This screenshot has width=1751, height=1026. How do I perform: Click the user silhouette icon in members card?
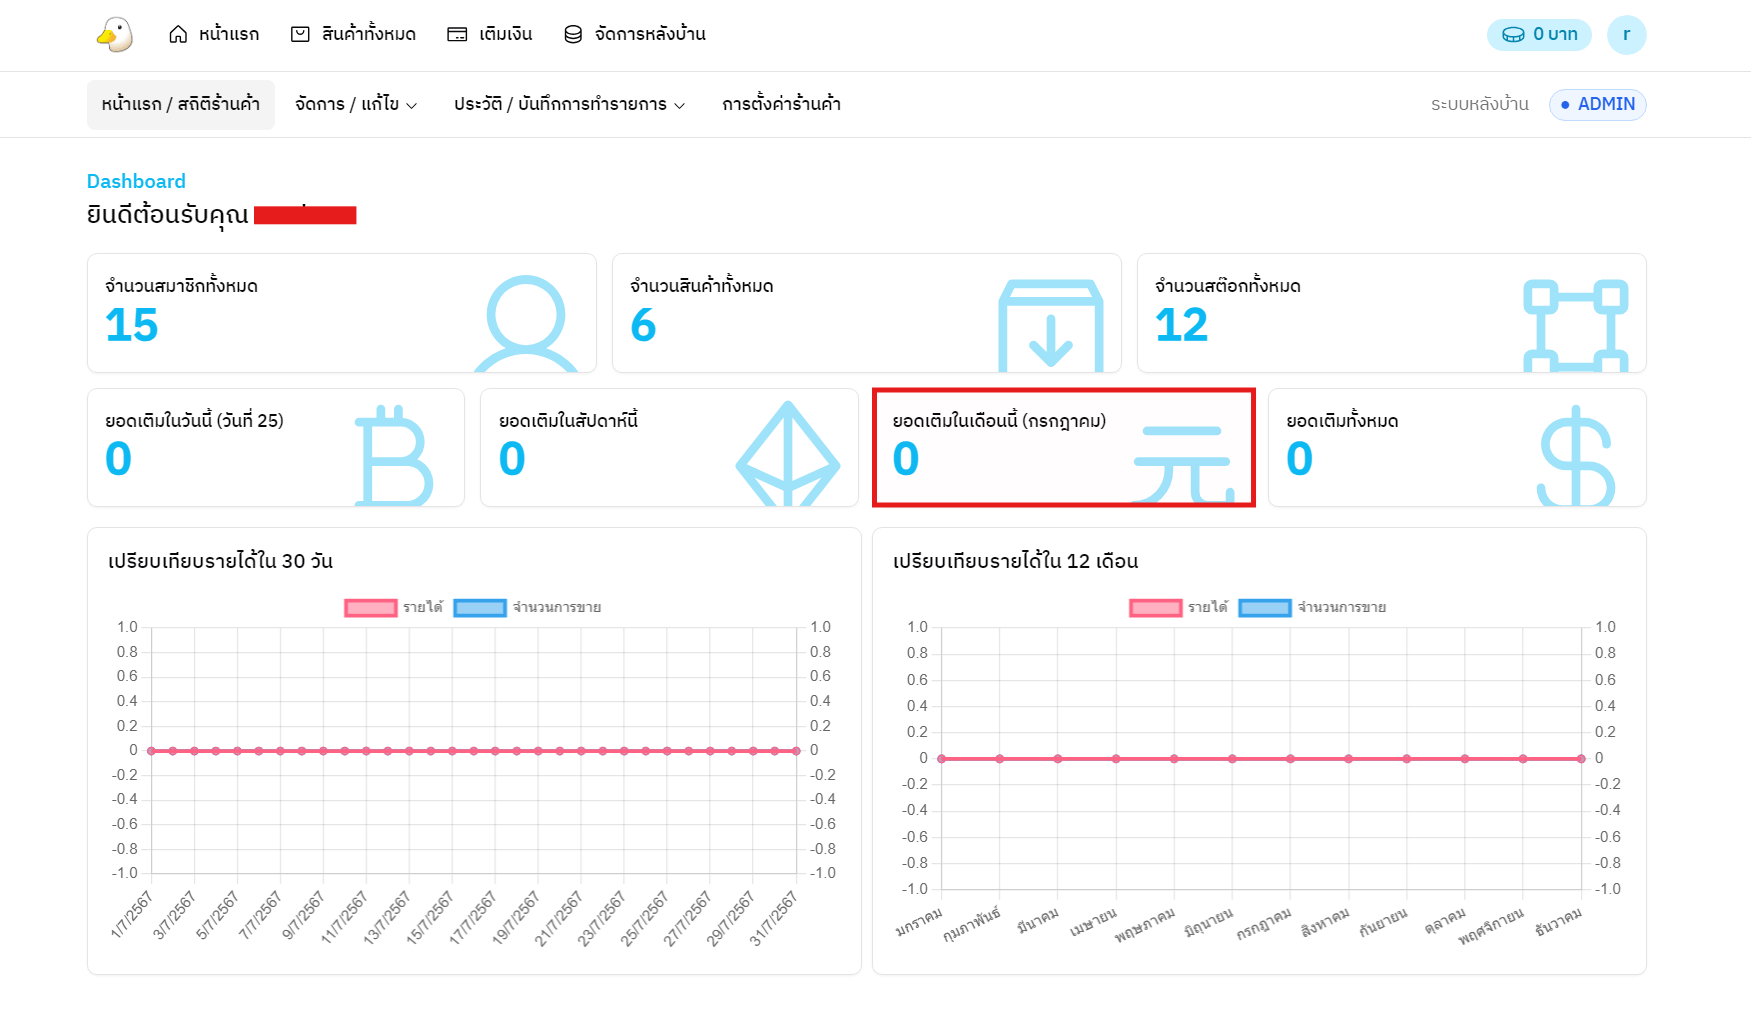pos(526,324)
